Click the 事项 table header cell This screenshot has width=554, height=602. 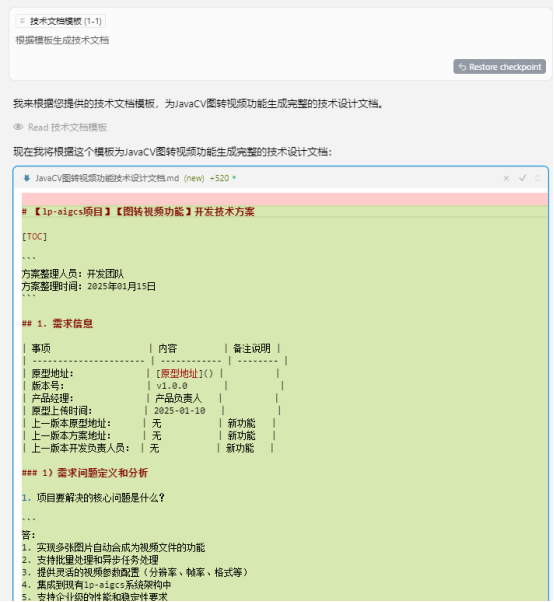pos(41,349)
